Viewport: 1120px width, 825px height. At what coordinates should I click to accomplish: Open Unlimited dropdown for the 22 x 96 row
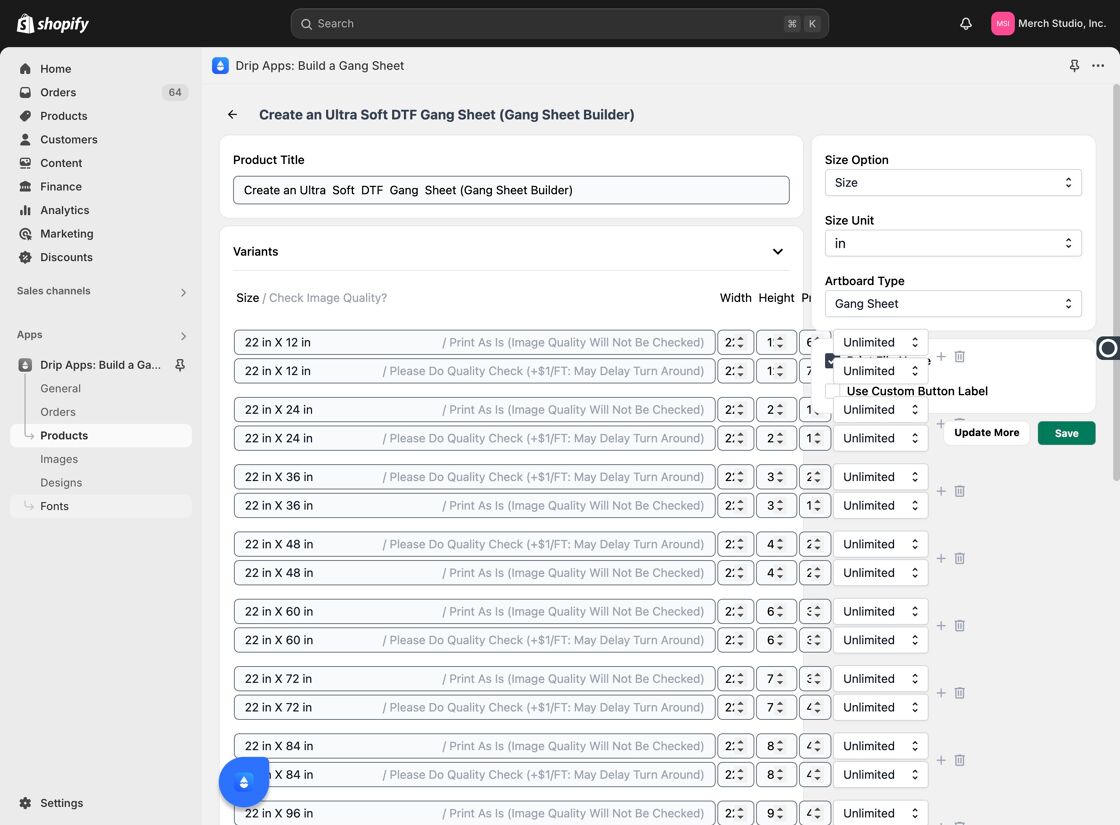click(x=880, y=813)
